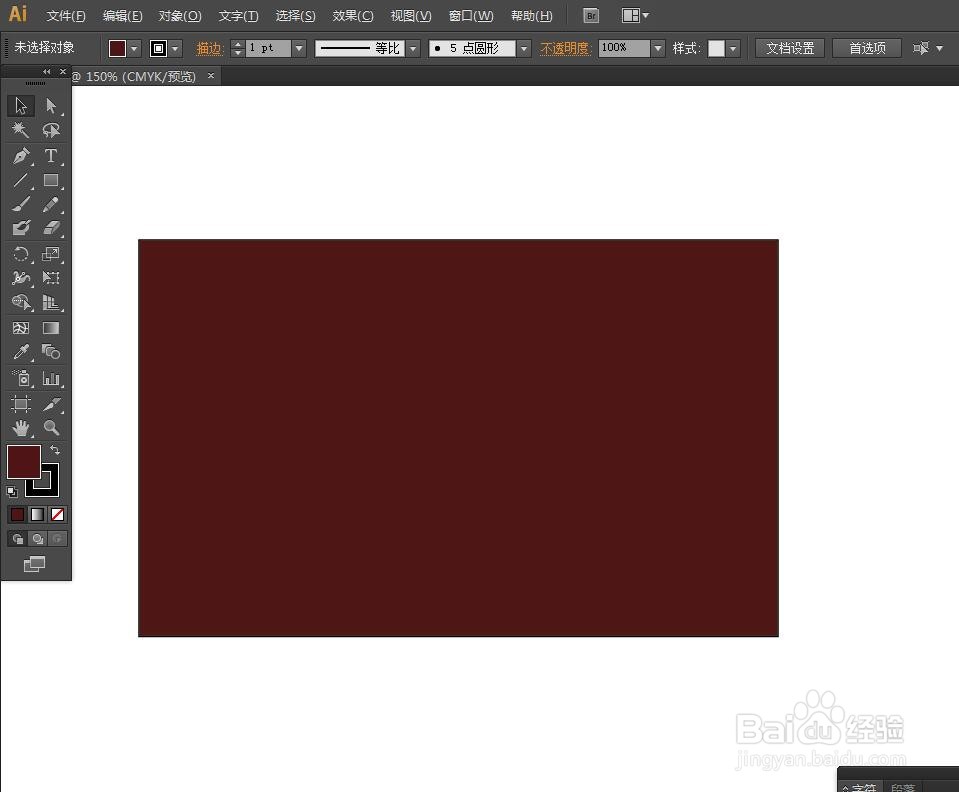Open variable width profile dropdown

coord(413,48)
